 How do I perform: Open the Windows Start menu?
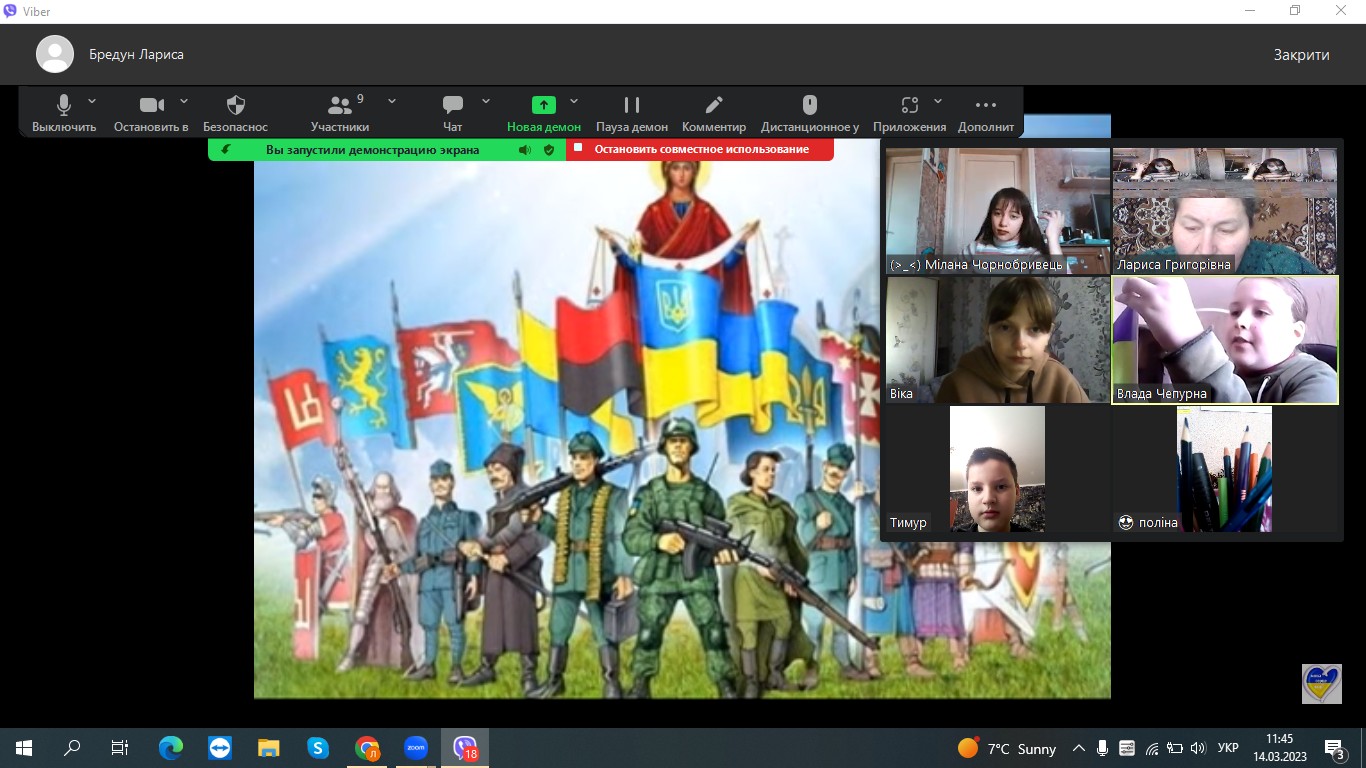click(24, 748)
